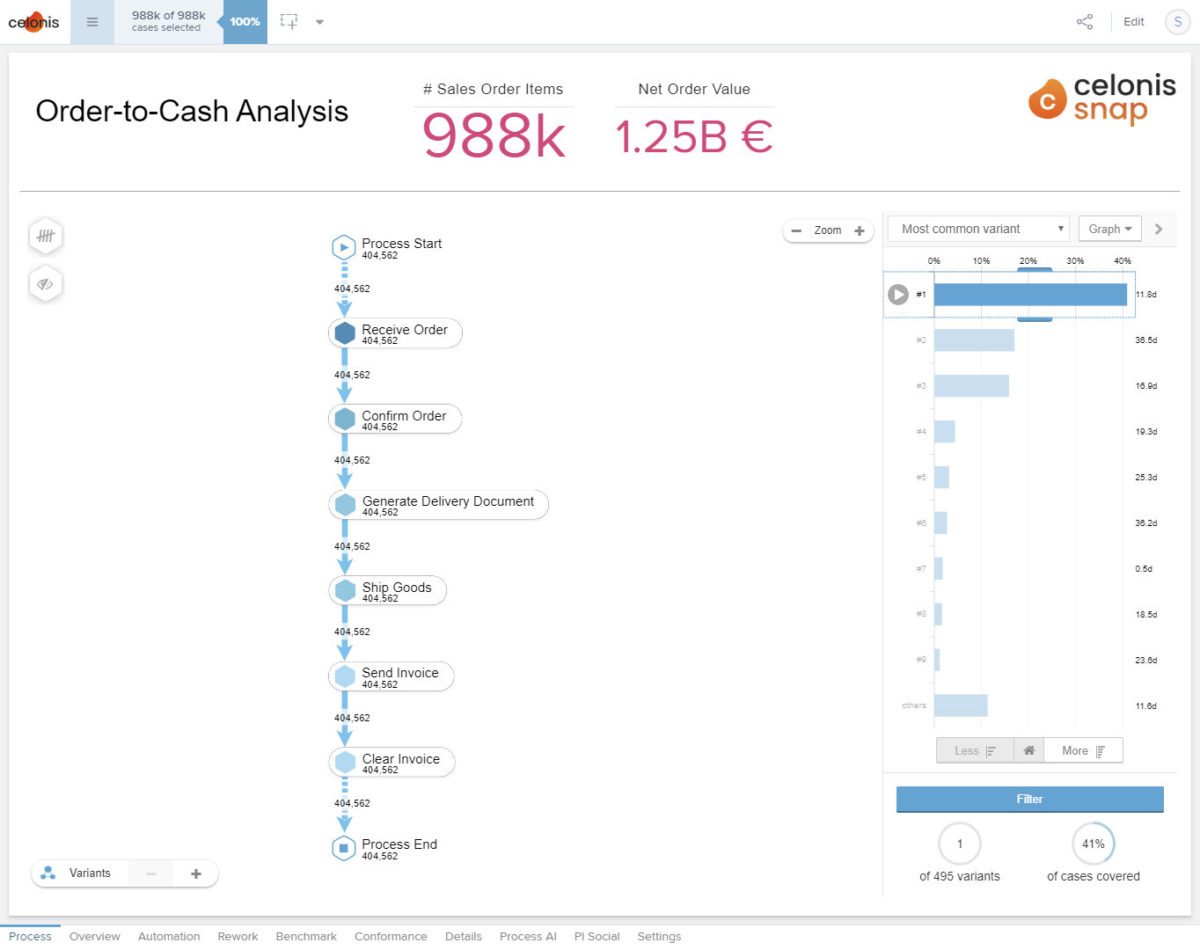The height and width of the screenshot is (950, 1200).
Task: Click the Celonis Snap logo
Action: (1100, 101)
